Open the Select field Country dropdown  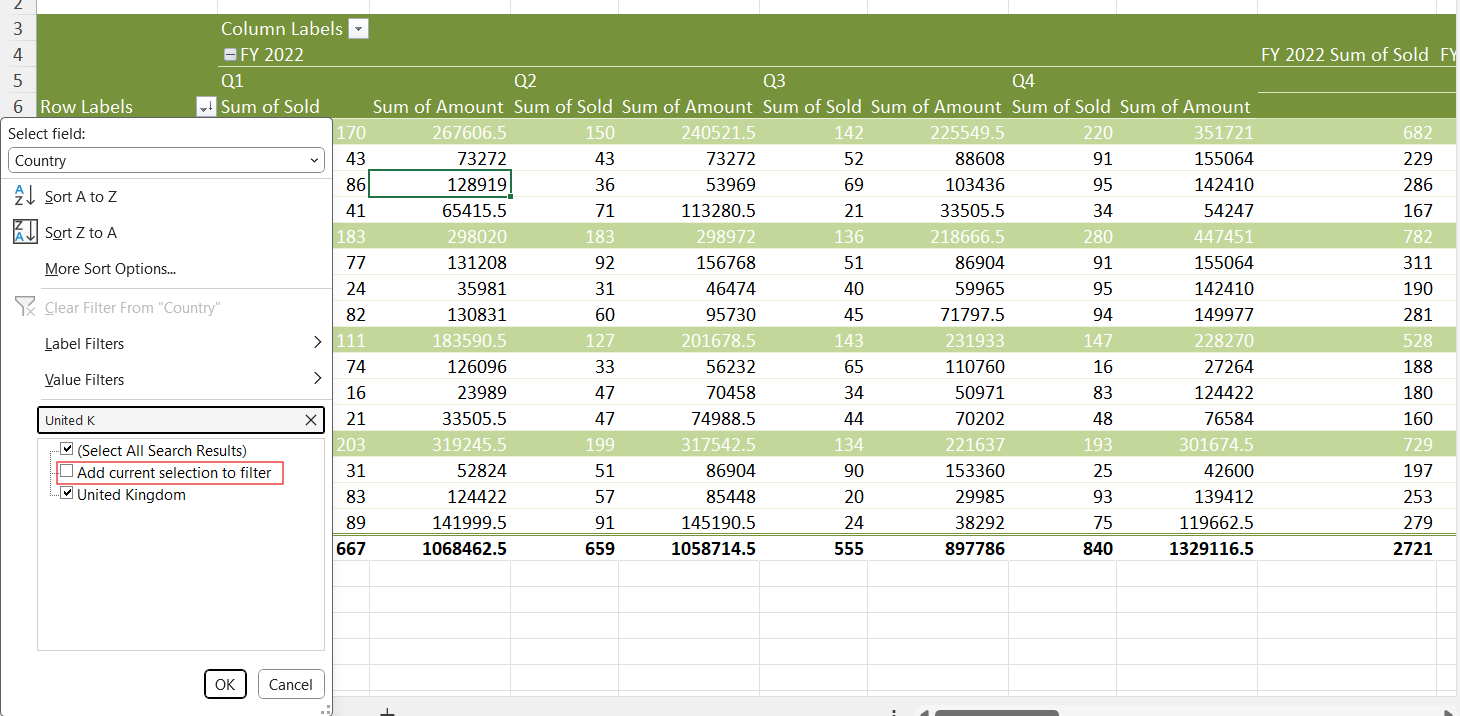(x=166, y=160)
